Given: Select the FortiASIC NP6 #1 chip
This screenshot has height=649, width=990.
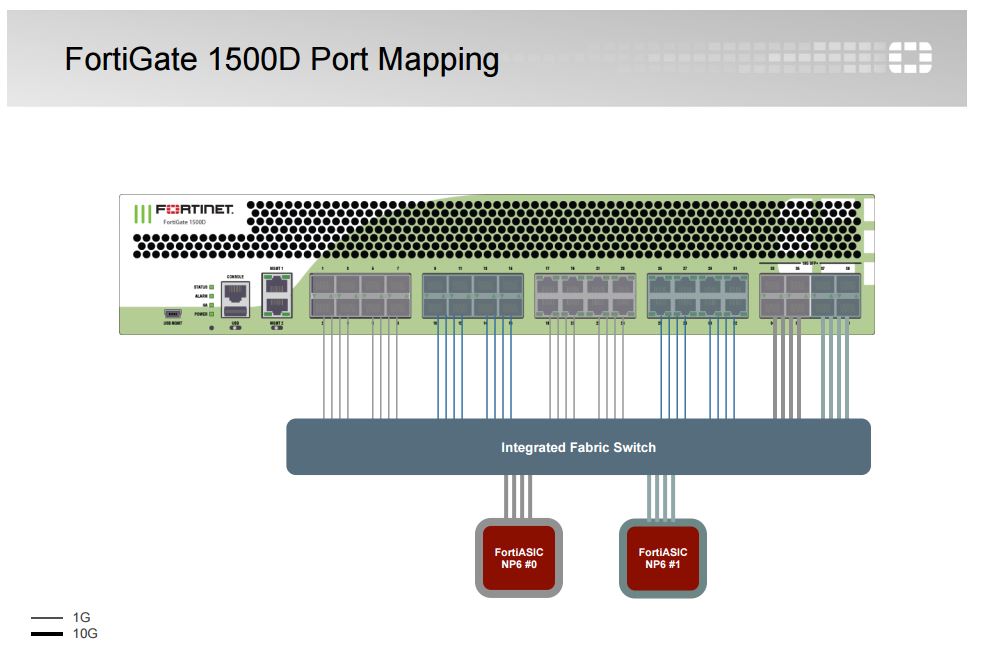Looking at the screenshot, I should coord(662,558).
